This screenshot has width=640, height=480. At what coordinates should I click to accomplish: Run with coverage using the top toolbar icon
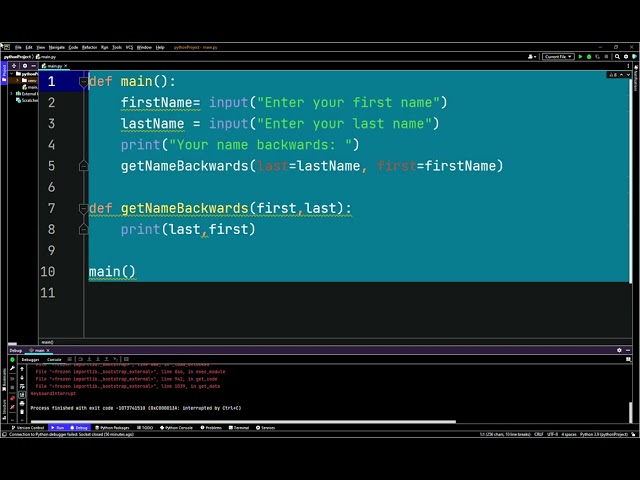click(598, 57)
